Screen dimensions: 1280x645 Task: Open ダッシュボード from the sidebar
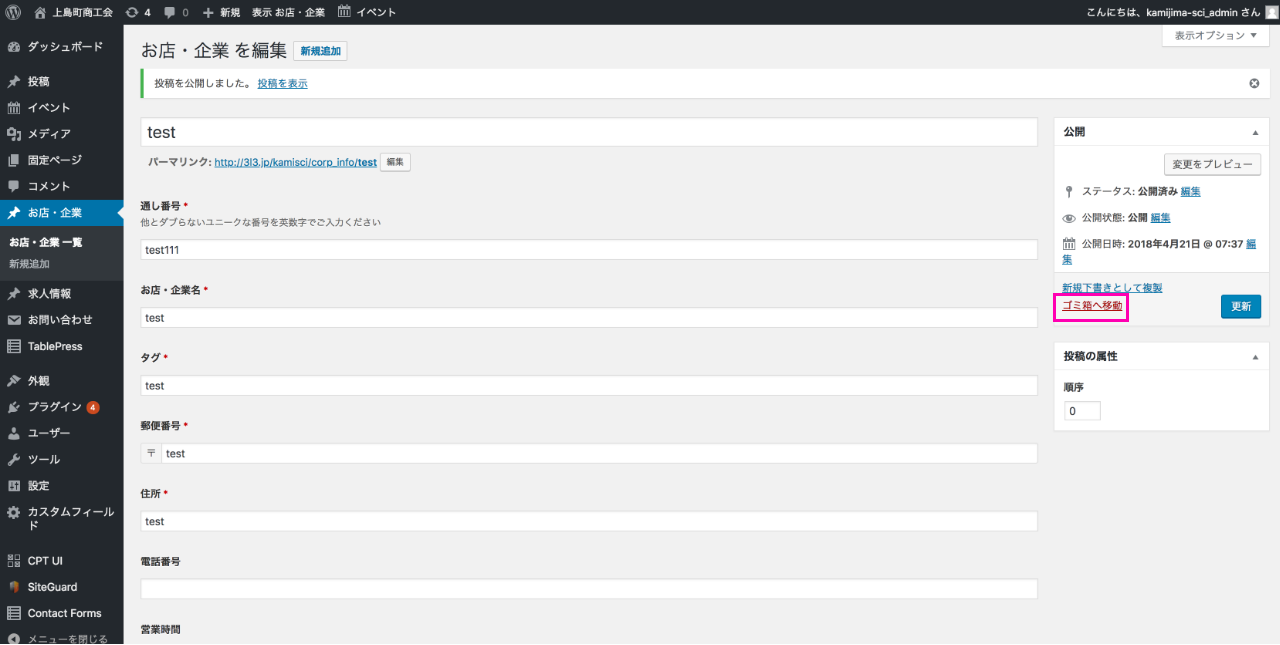click(x=64, y=47)
